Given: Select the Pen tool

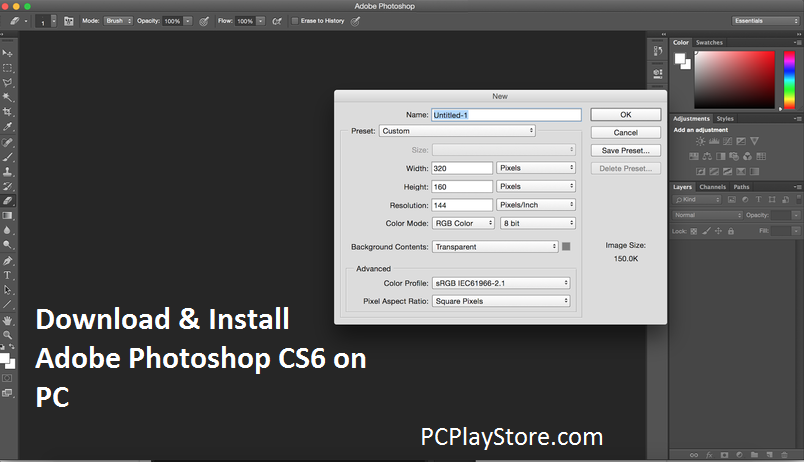Looking at the screenshot, I should click(8, 260).
